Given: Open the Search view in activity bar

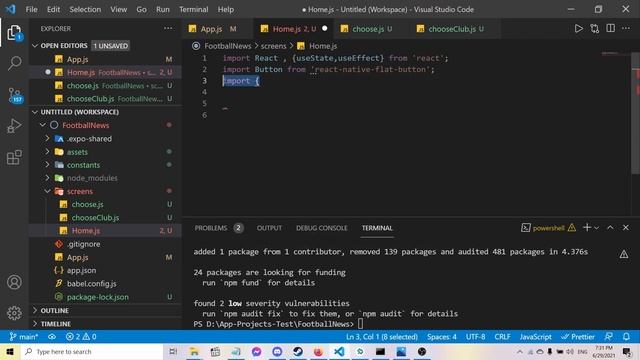Looking at the screenshot, I should click(x=14, y=63).
